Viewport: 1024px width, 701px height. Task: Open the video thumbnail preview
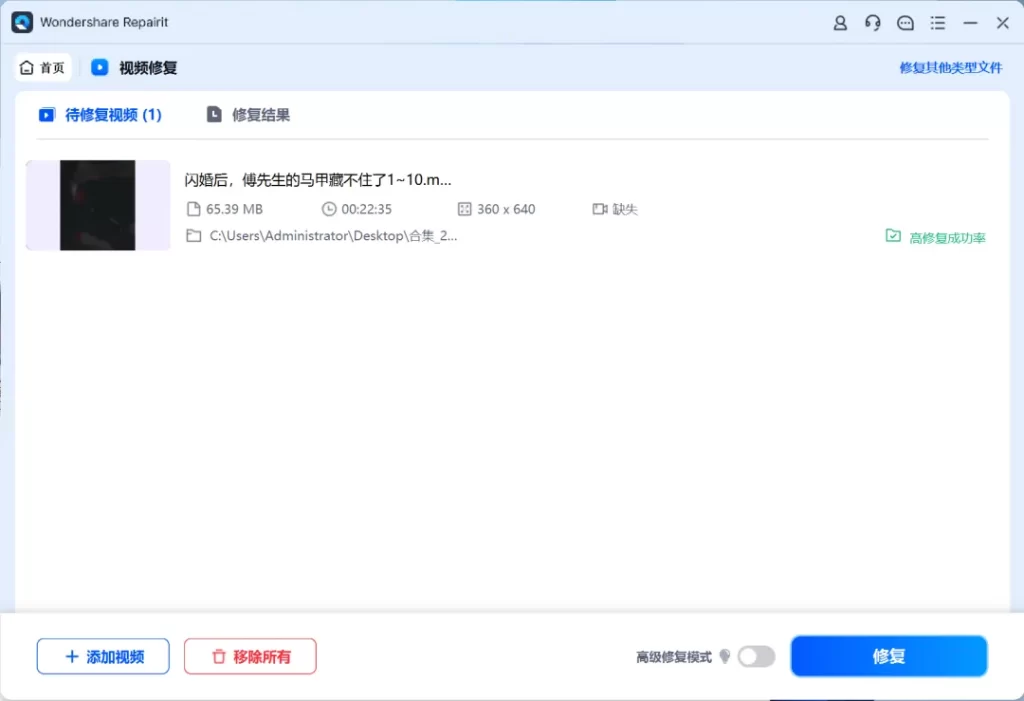[98, 205]
